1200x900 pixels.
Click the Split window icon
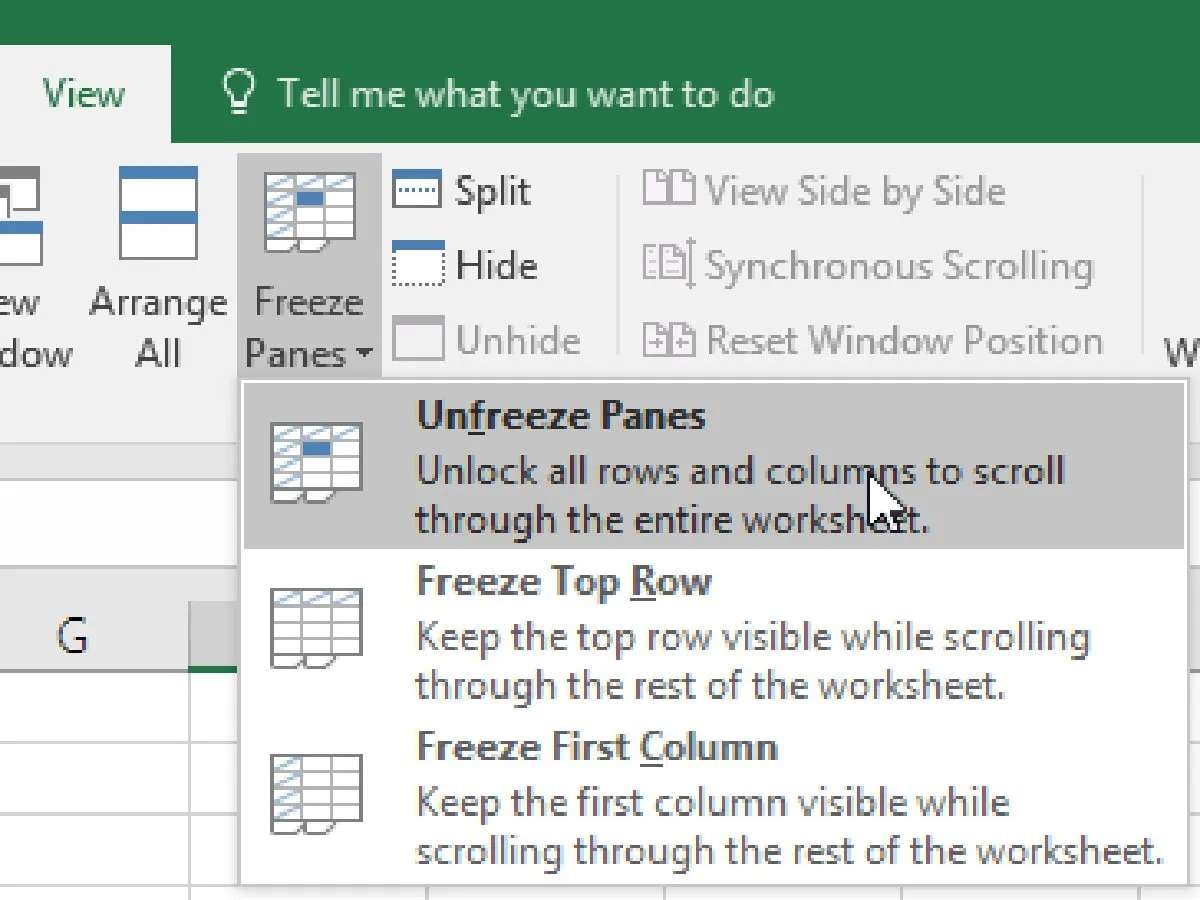pyautogui.click(x=417, y=190)
